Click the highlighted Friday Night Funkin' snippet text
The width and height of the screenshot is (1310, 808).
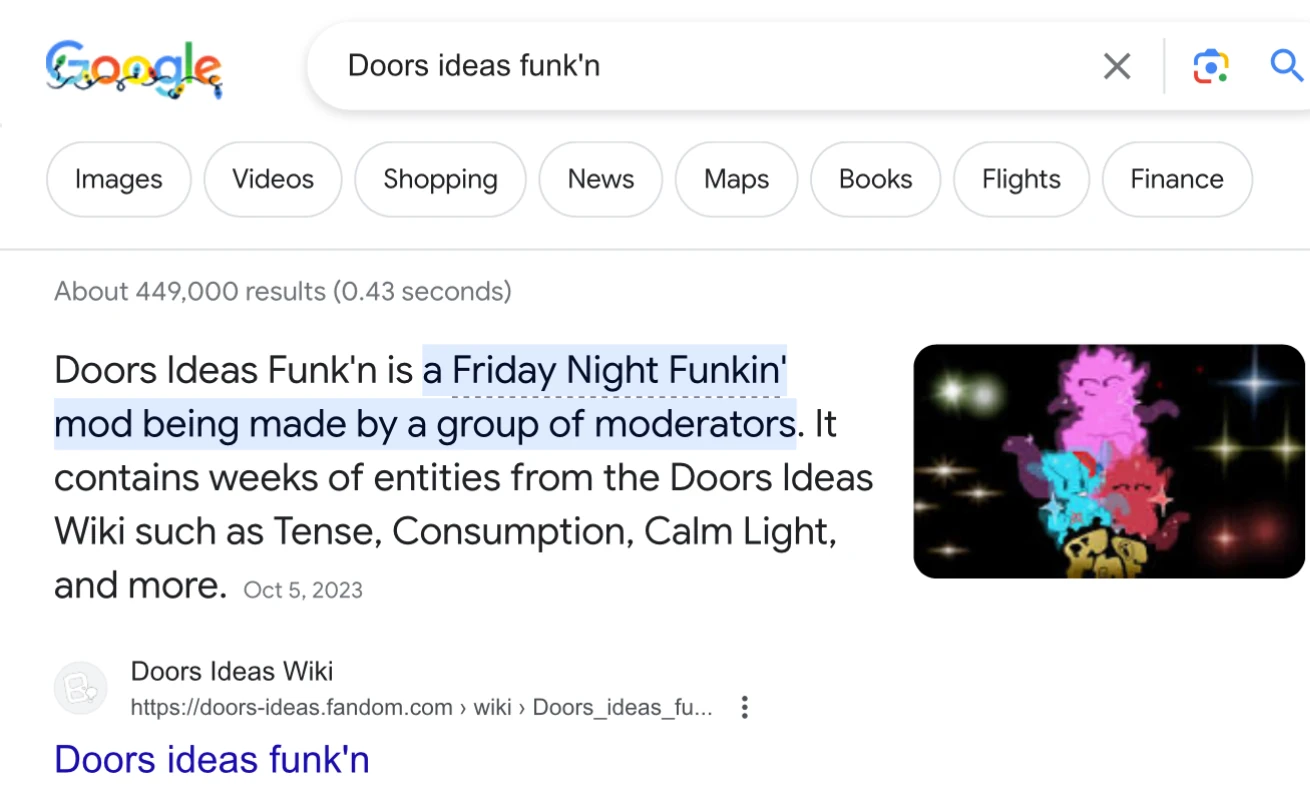[x=604, y=370]
